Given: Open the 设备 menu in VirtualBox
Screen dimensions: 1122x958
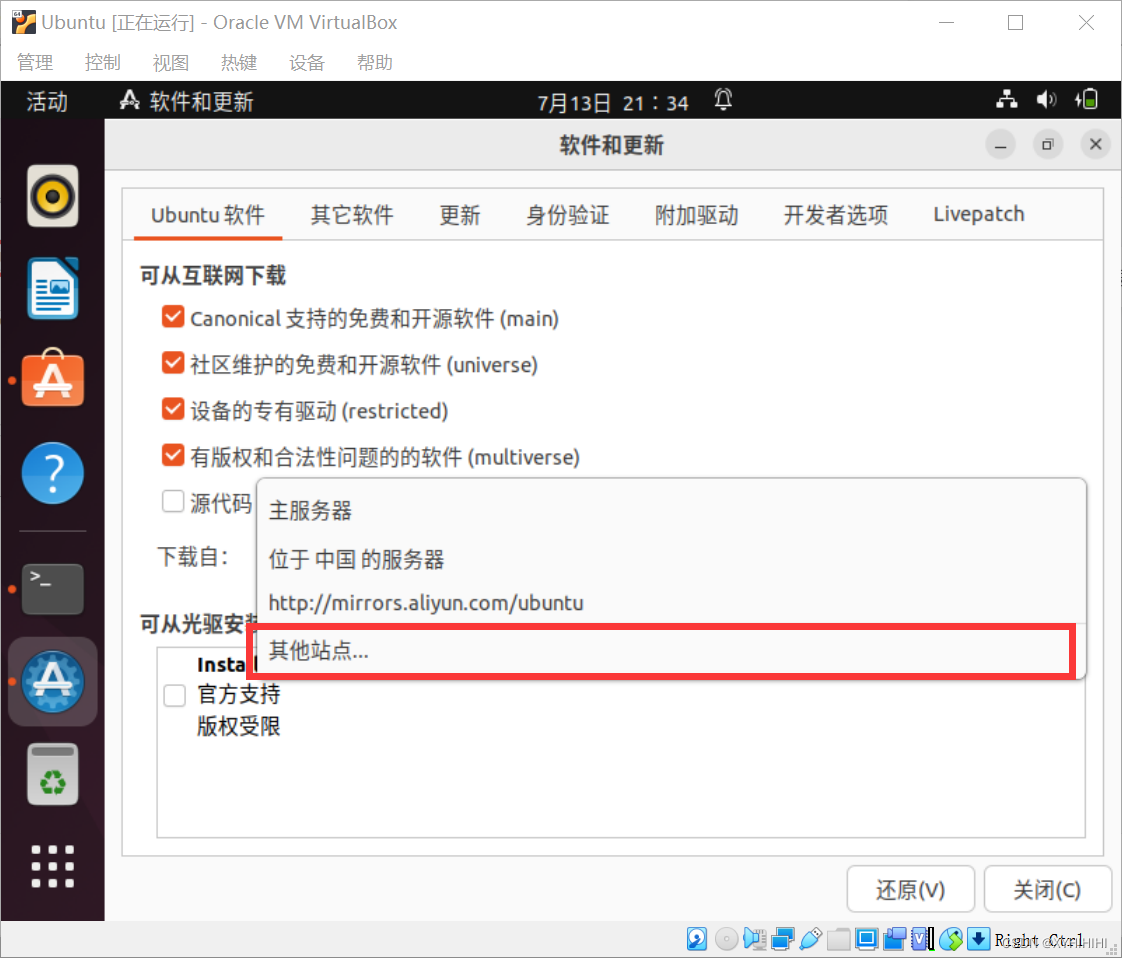Looking at the screenshot, I should [306, 62].
